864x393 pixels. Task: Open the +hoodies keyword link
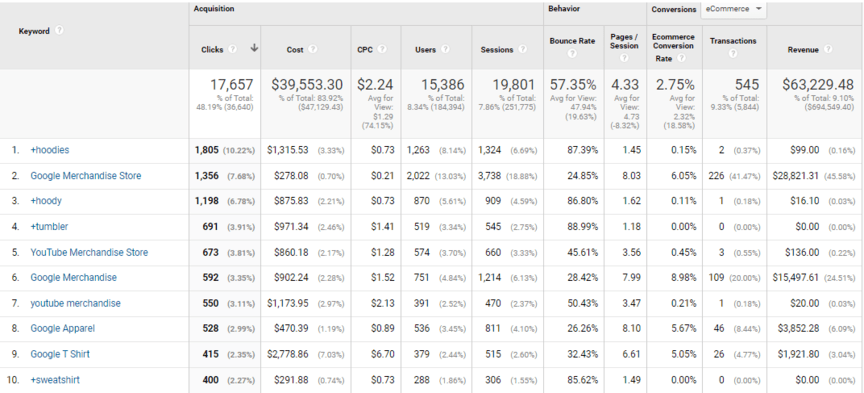[50, 150]
